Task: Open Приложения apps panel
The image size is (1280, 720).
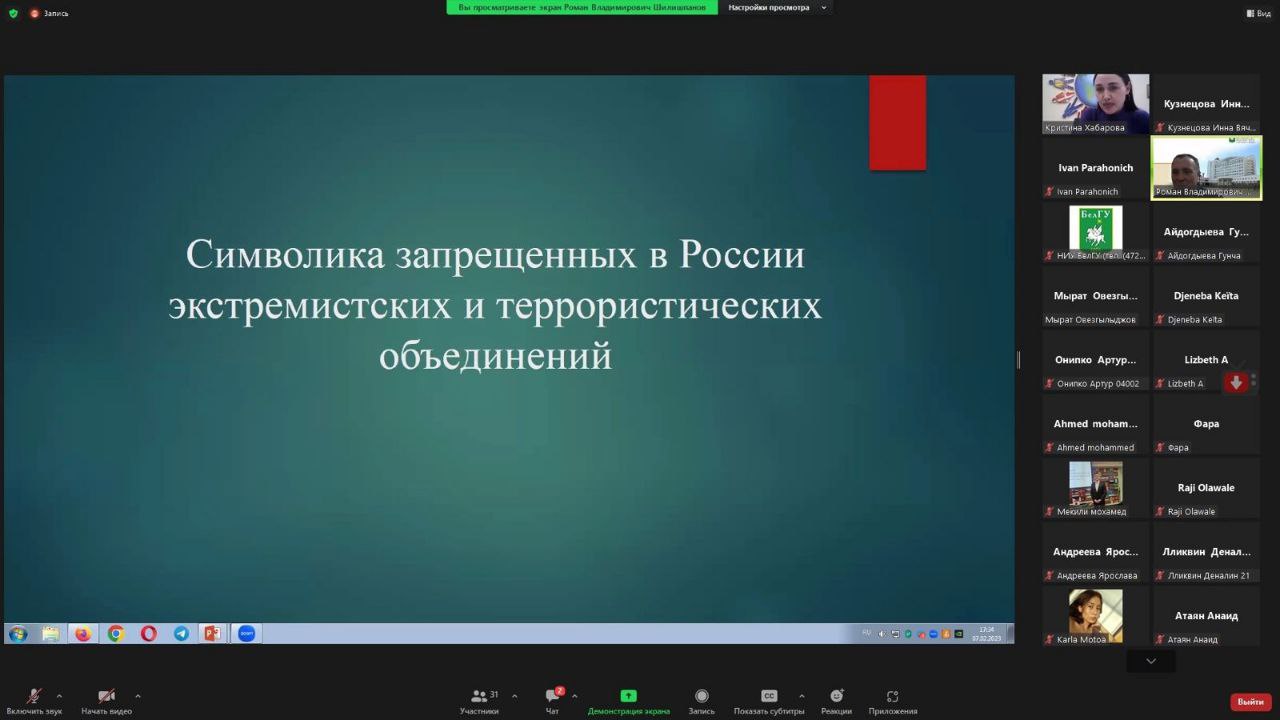Action: pos(892,700)
